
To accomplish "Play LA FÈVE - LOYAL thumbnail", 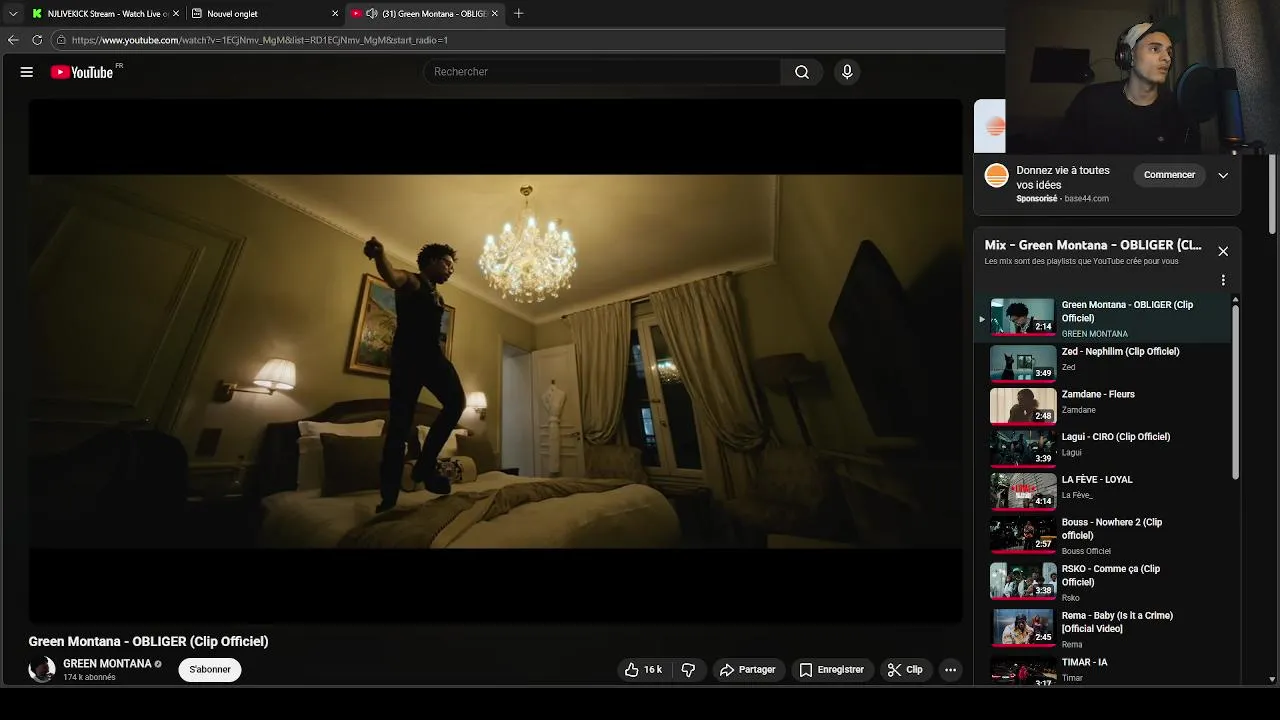I will click(x=1023, y=491).
